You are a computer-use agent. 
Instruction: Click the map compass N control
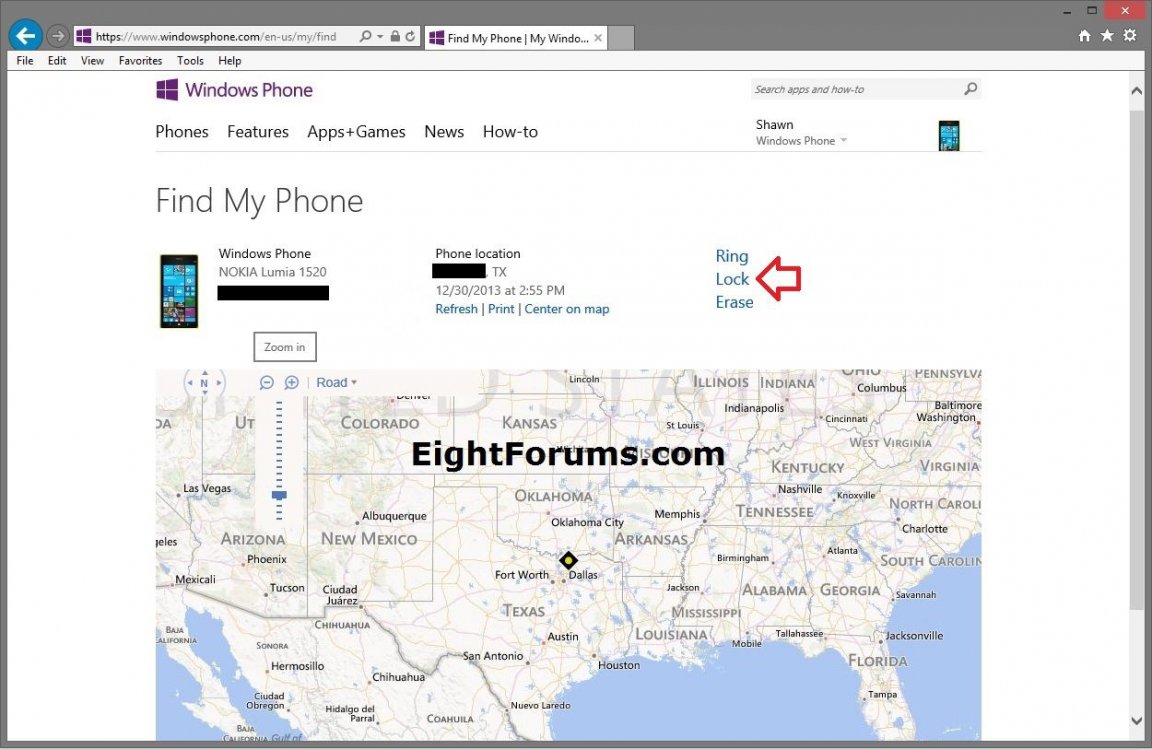click(204, 383)
